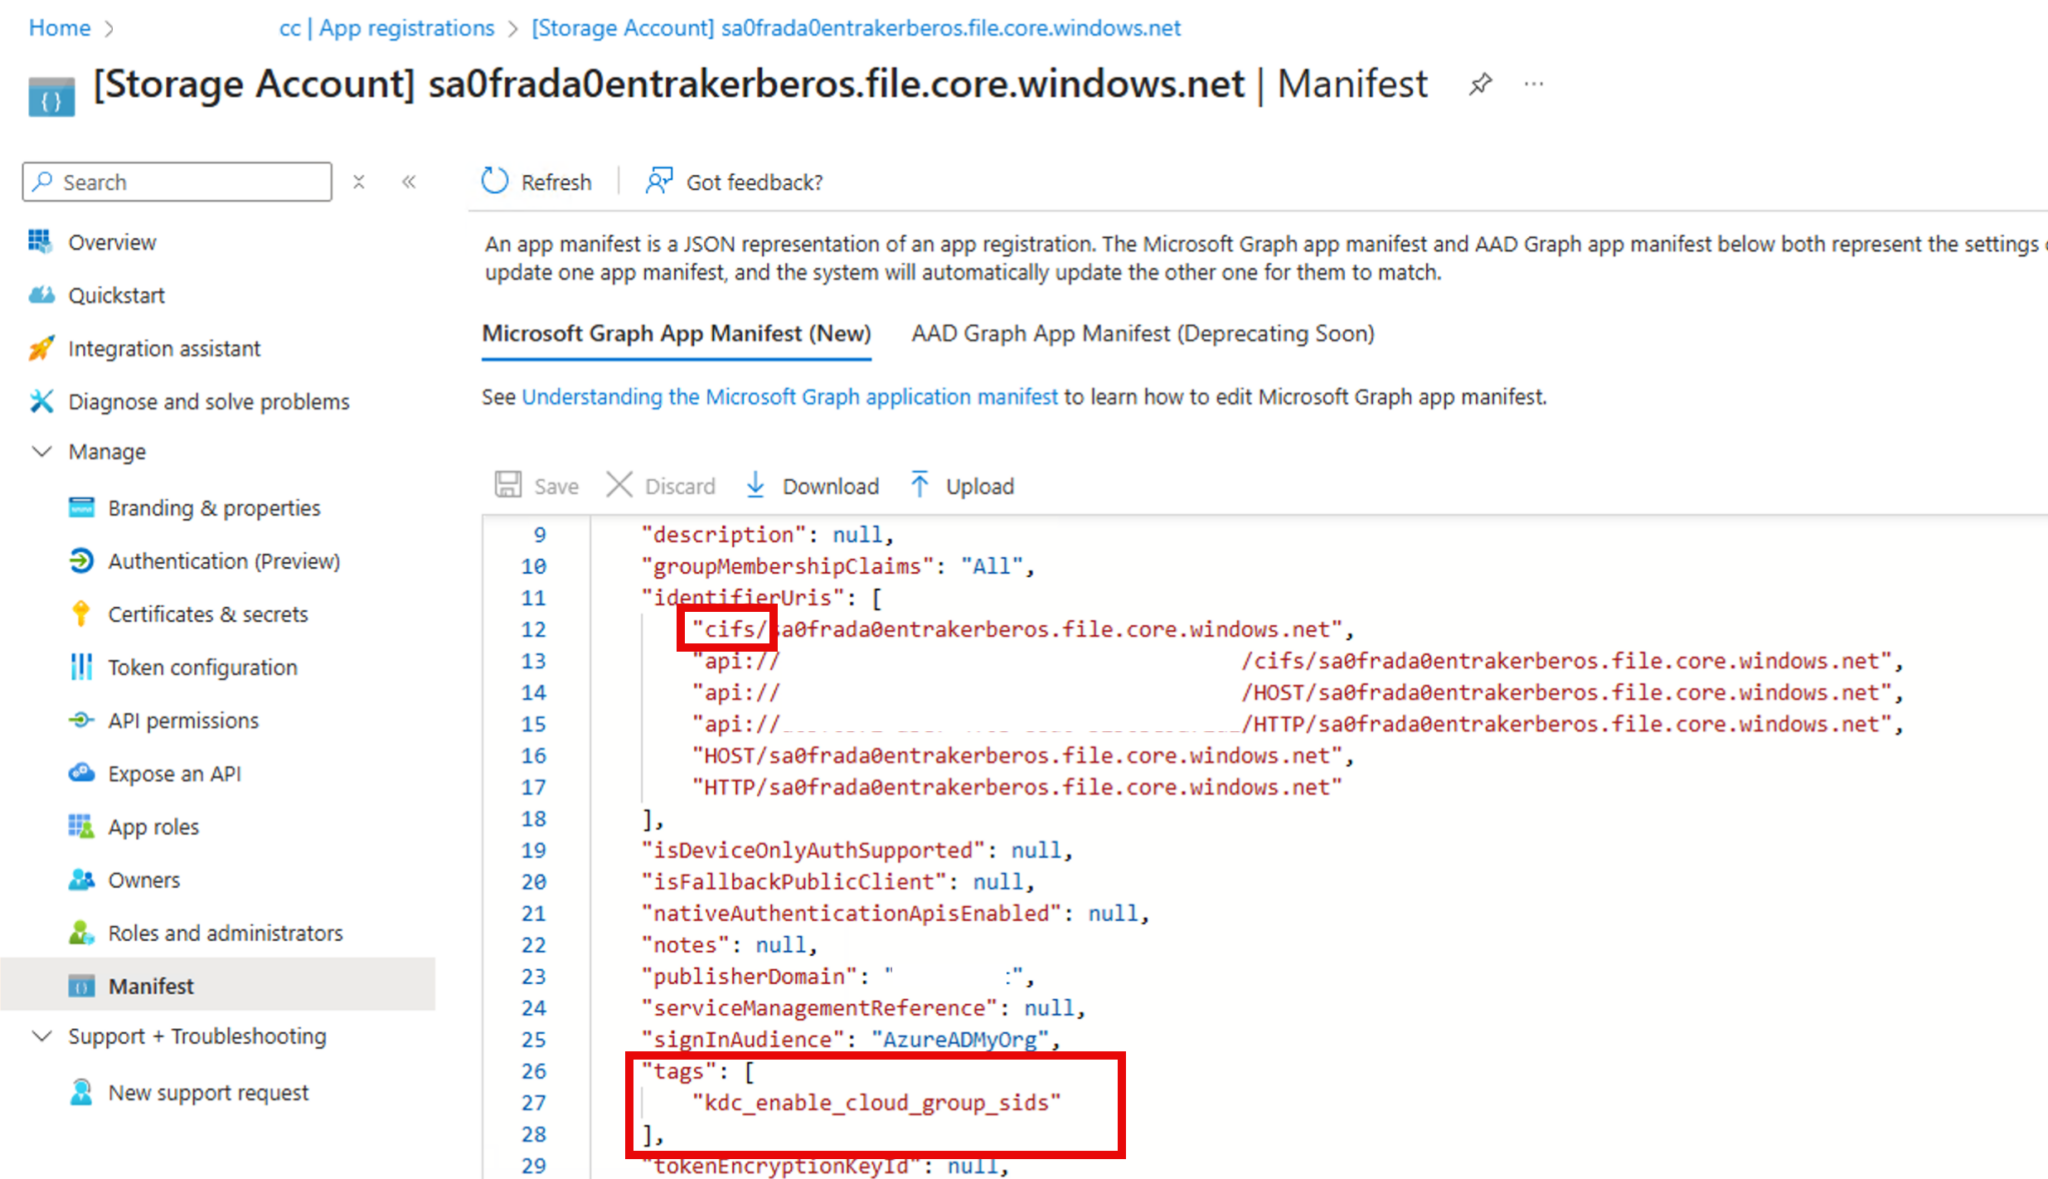The height and width of the screenshot is (1179, 2048).
Task: Click the Quickstart cloud icon
Action: [x=41, y=294]
